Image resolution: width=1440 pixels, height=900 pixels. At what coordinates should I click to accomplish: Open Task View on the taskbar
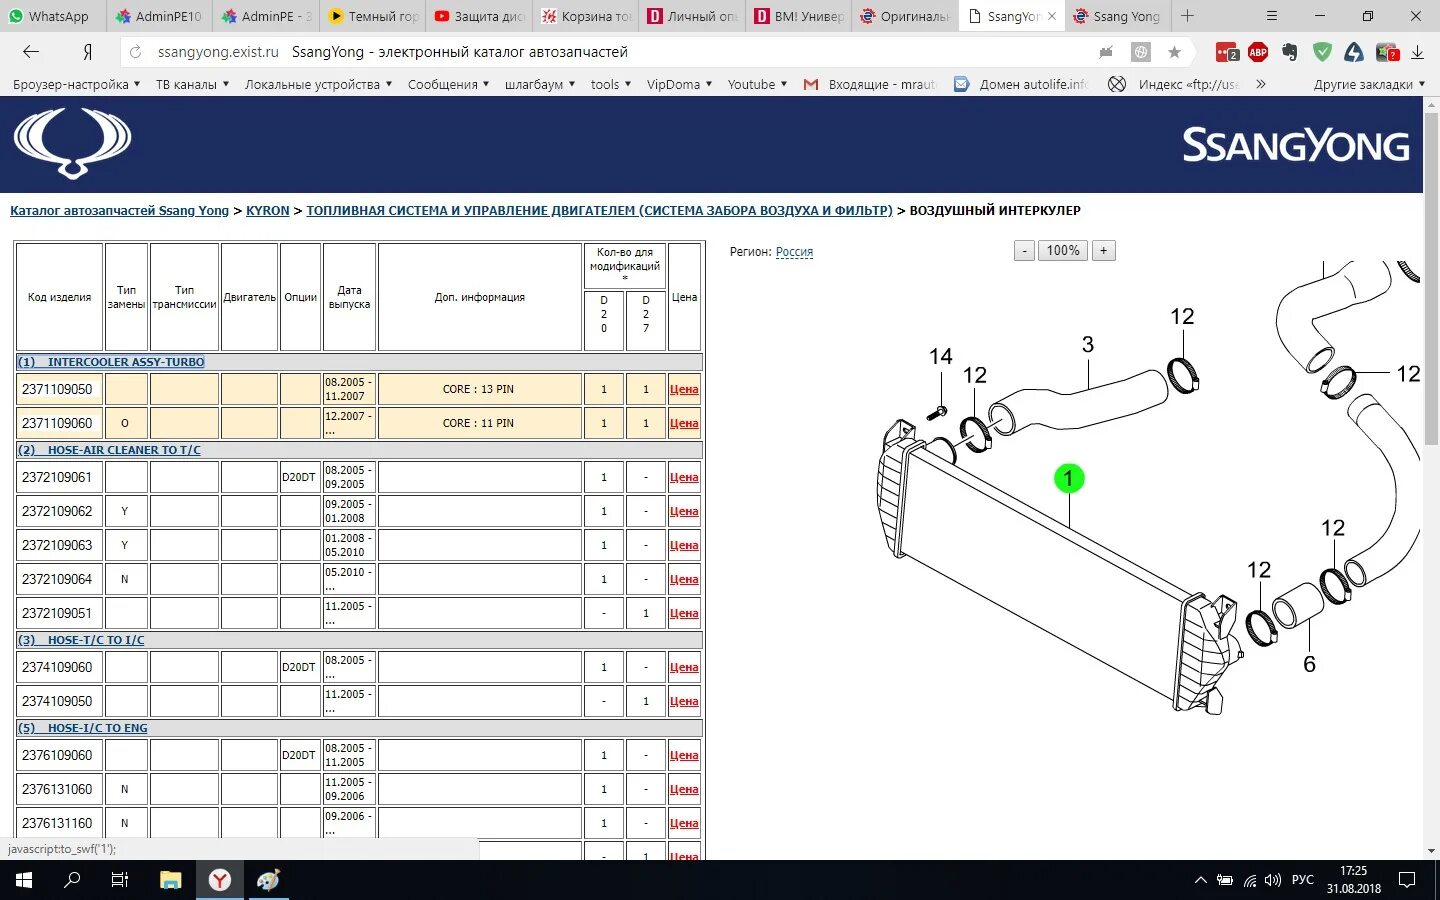[120, 880]
